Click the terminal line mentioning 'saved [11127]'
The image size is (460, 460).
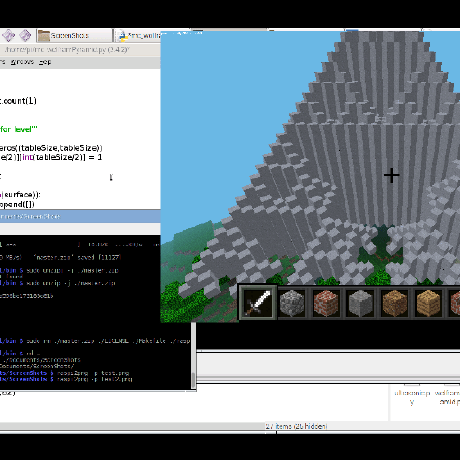click(61, 257)
